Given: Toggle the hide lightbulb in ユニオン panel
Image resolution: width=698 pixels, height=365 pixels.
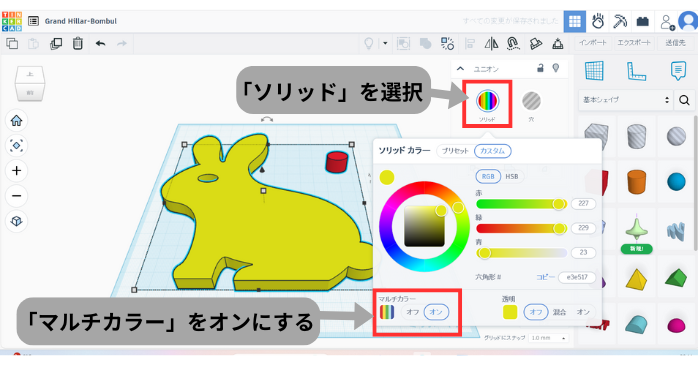Looking at the screenshot, I should [556, 68].
